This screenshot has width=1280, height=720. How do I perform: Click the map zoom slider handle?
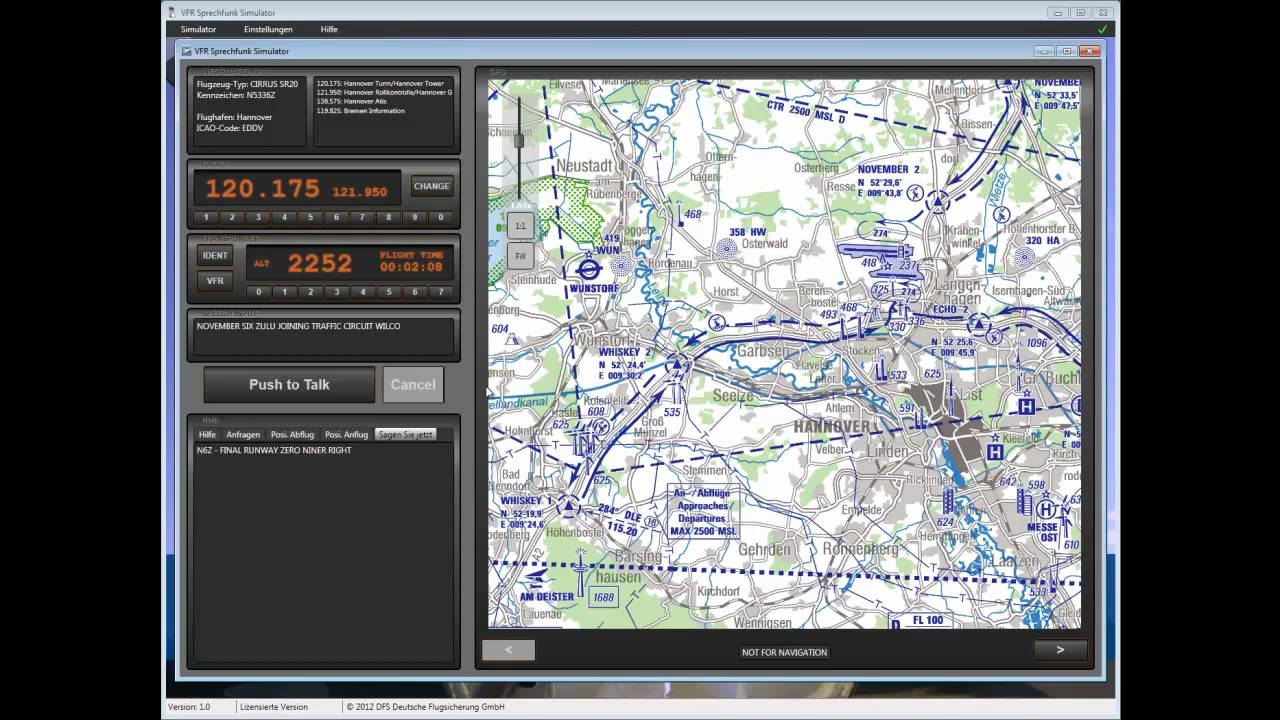tap(519, 141)
